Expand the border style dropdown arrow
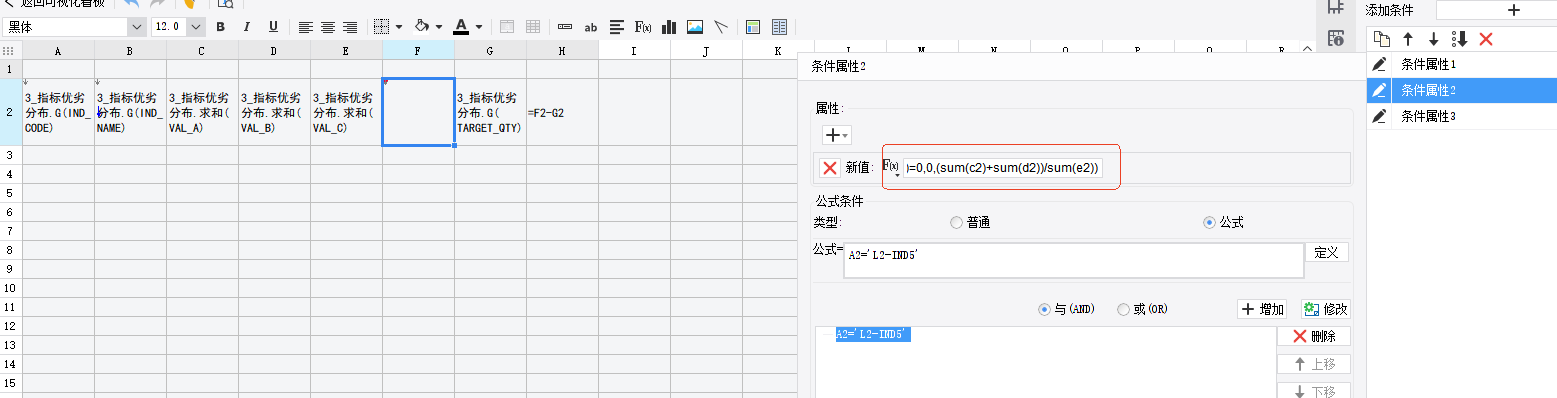 coord(399,27)
